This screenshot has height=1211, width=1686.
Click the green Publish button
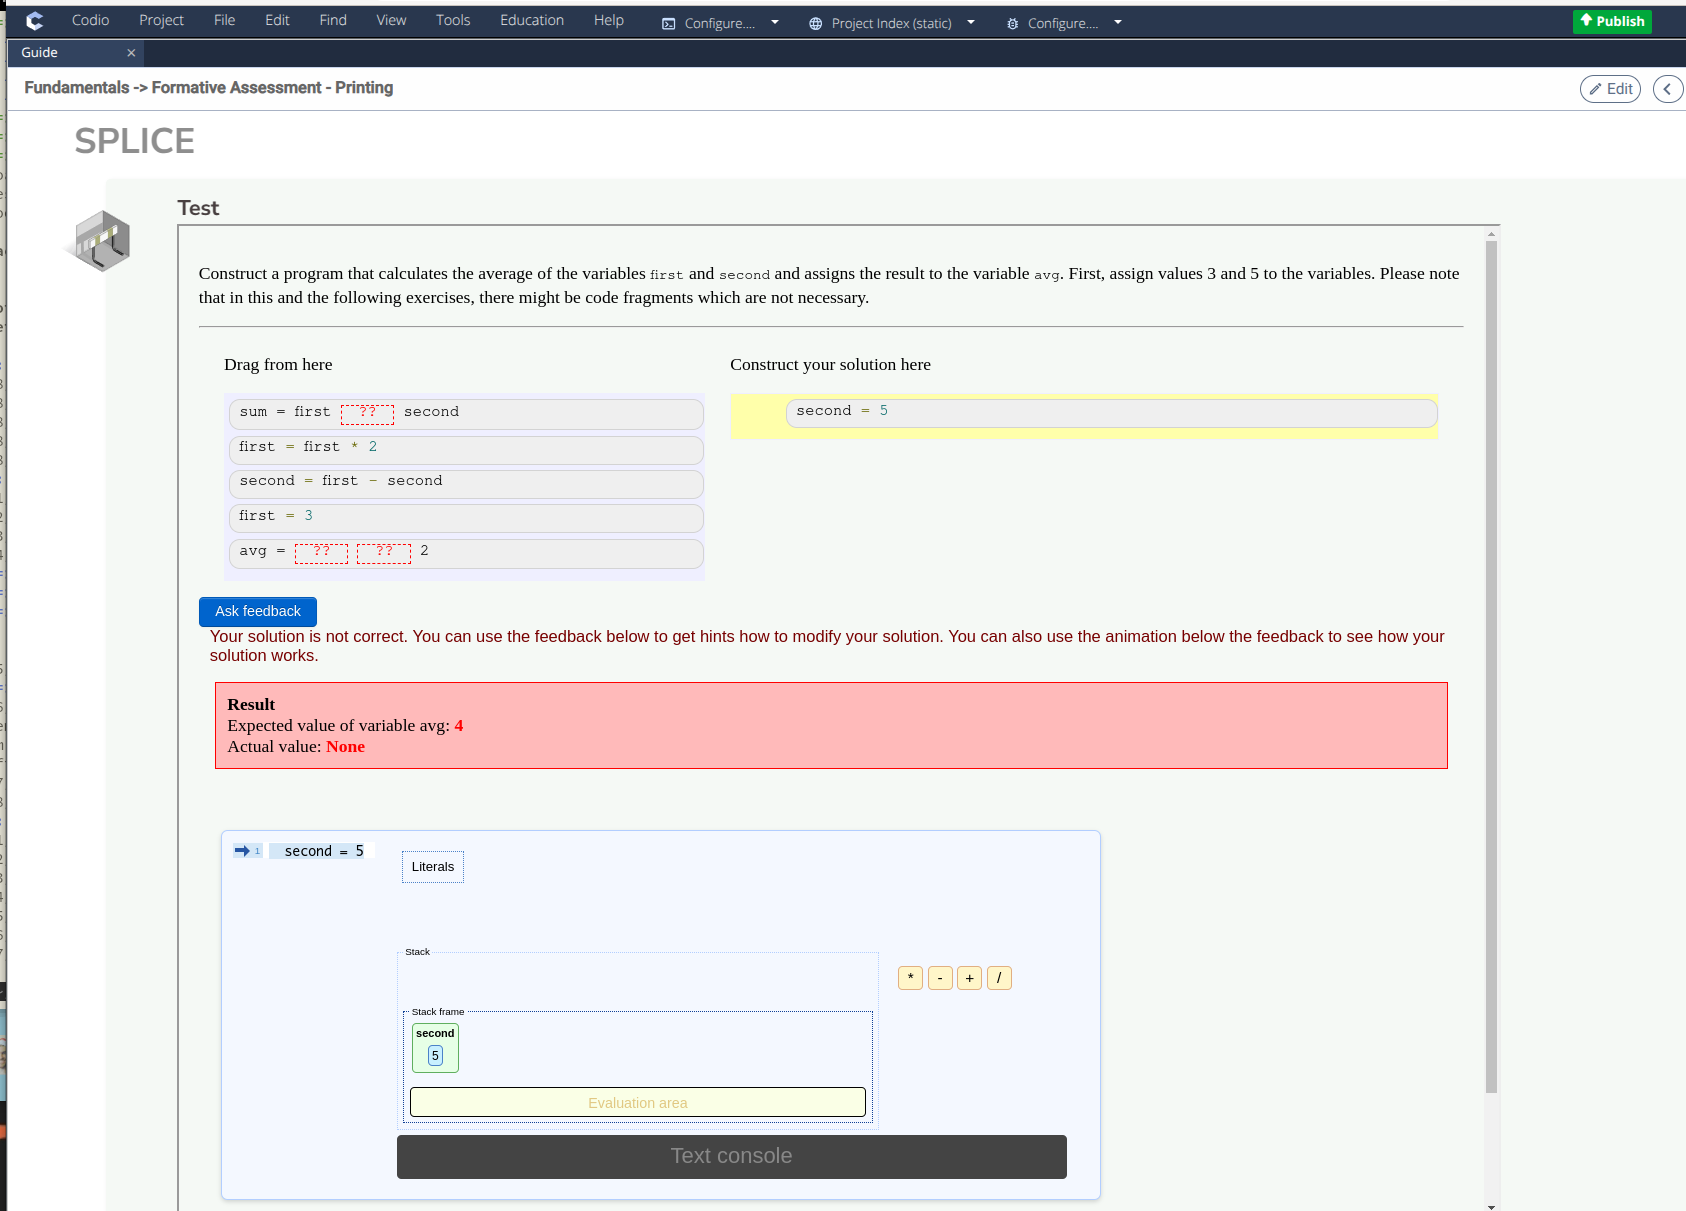[1611, 20]
